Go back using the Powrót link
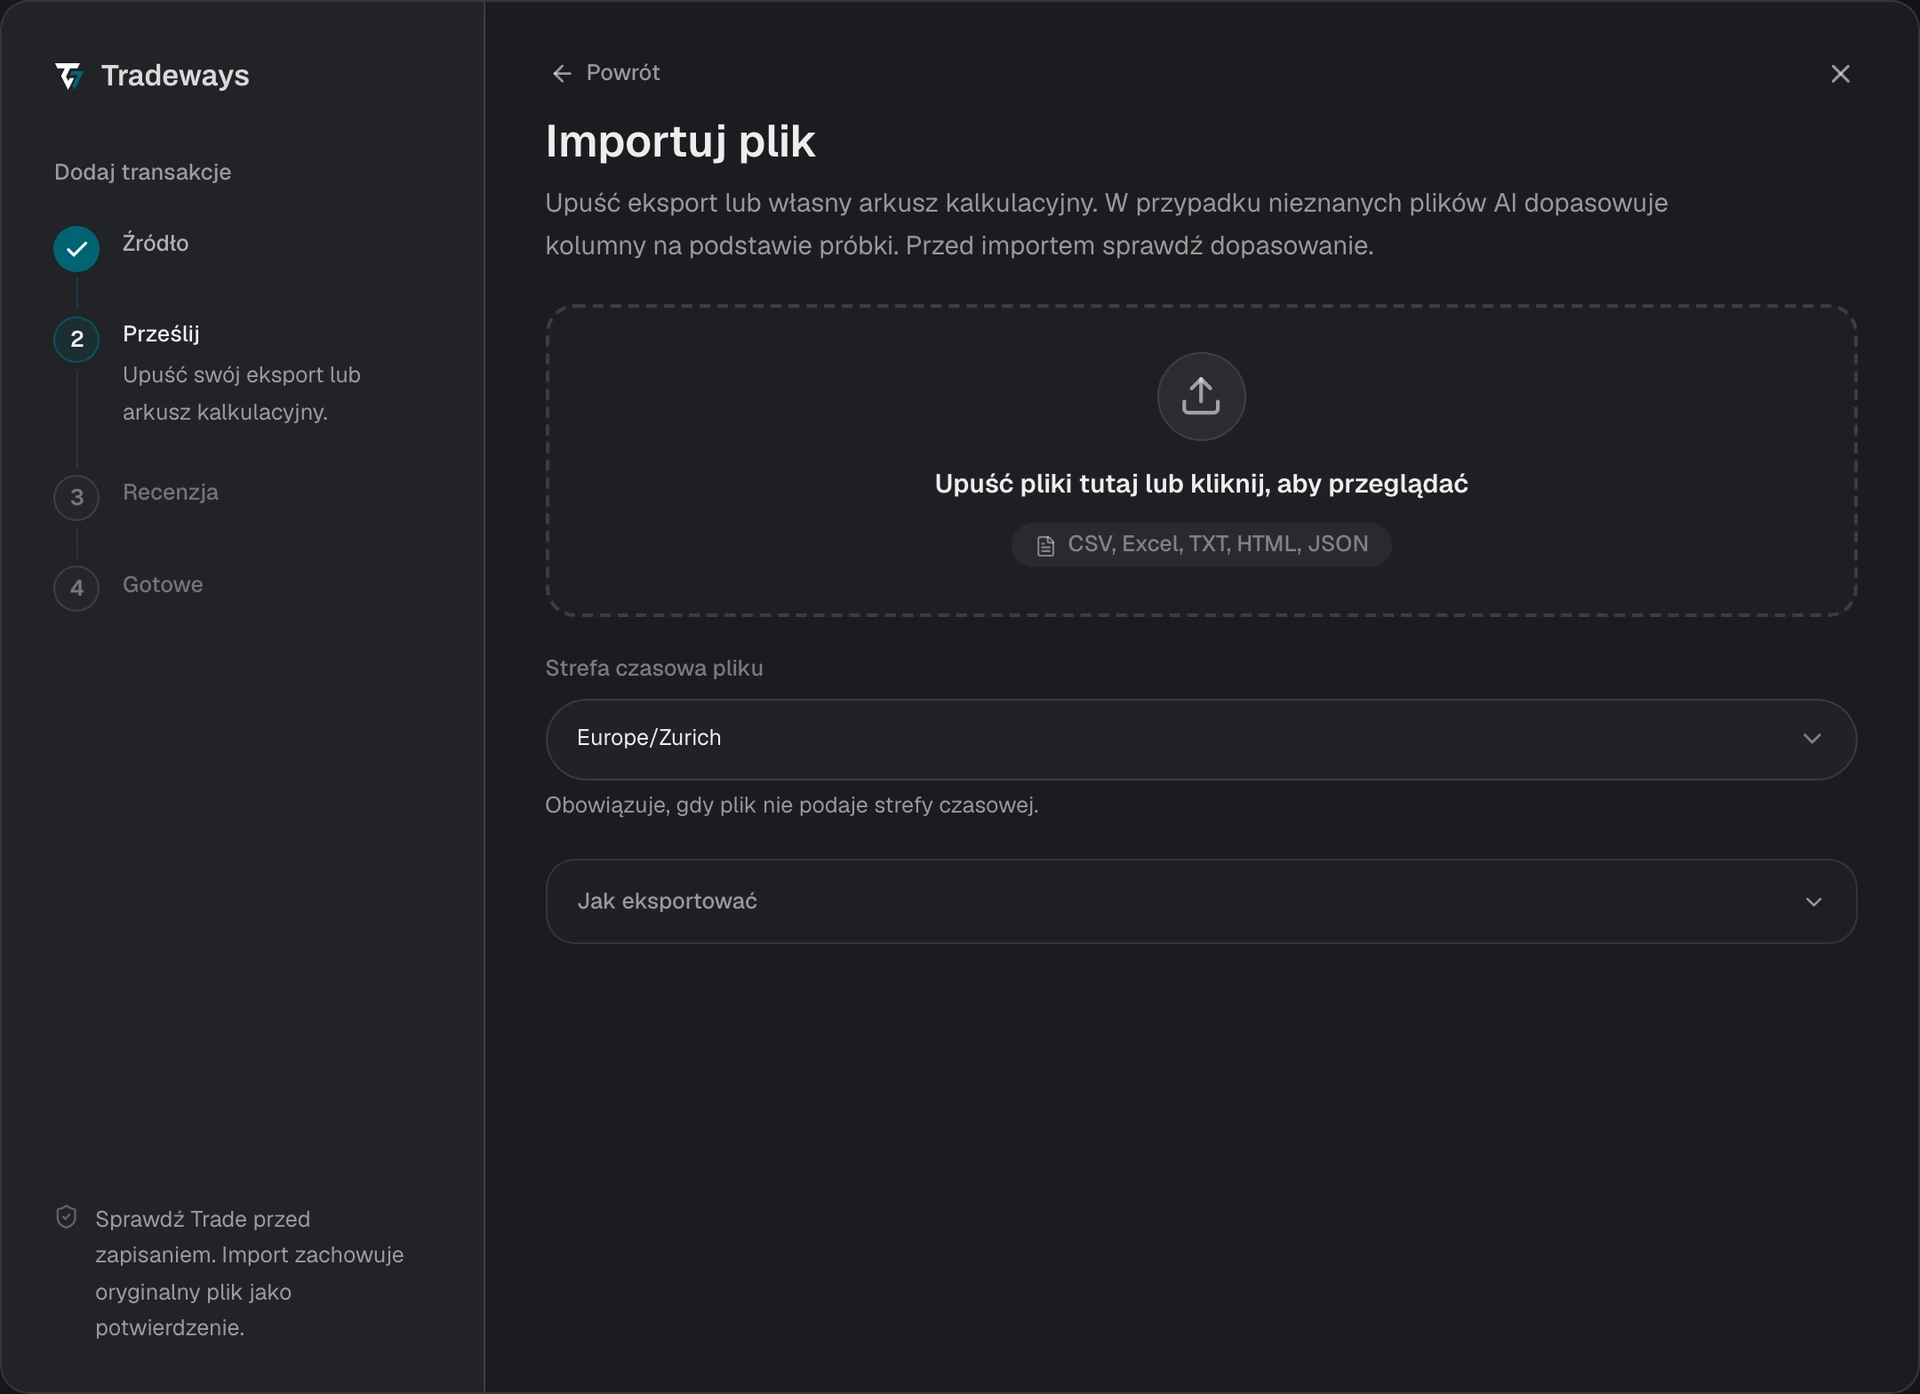 (x=606, y=73)
